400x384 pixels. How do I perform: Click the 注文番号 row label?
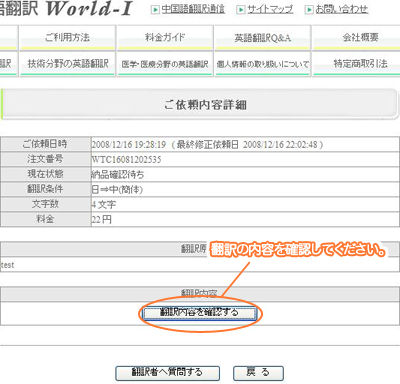click(x=45, y=159)
